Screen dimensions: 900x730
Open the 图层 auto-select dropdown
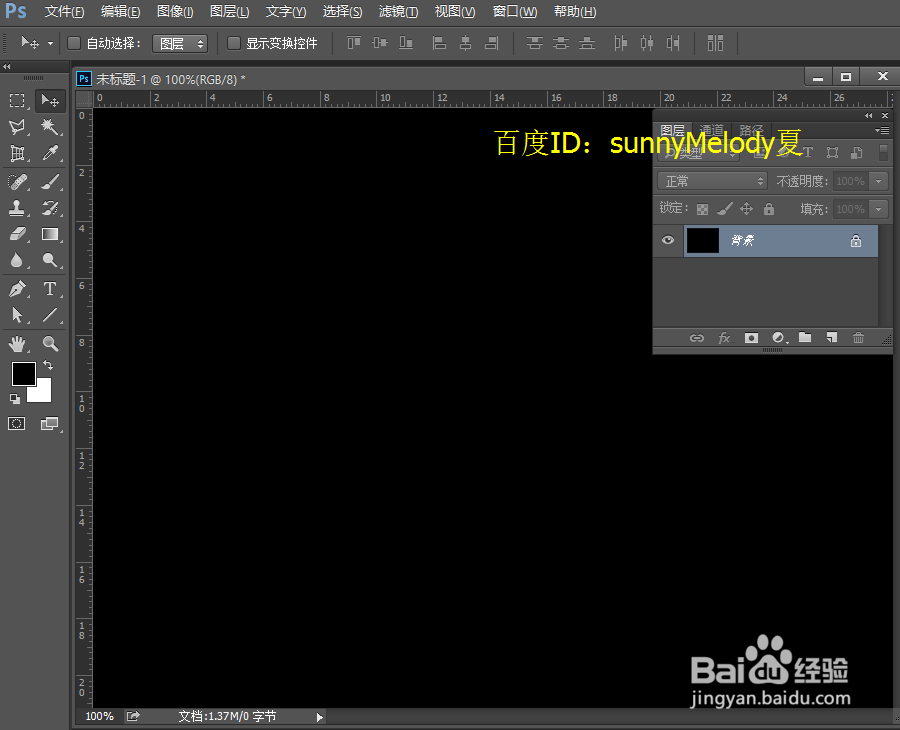(x=180, y=44)
